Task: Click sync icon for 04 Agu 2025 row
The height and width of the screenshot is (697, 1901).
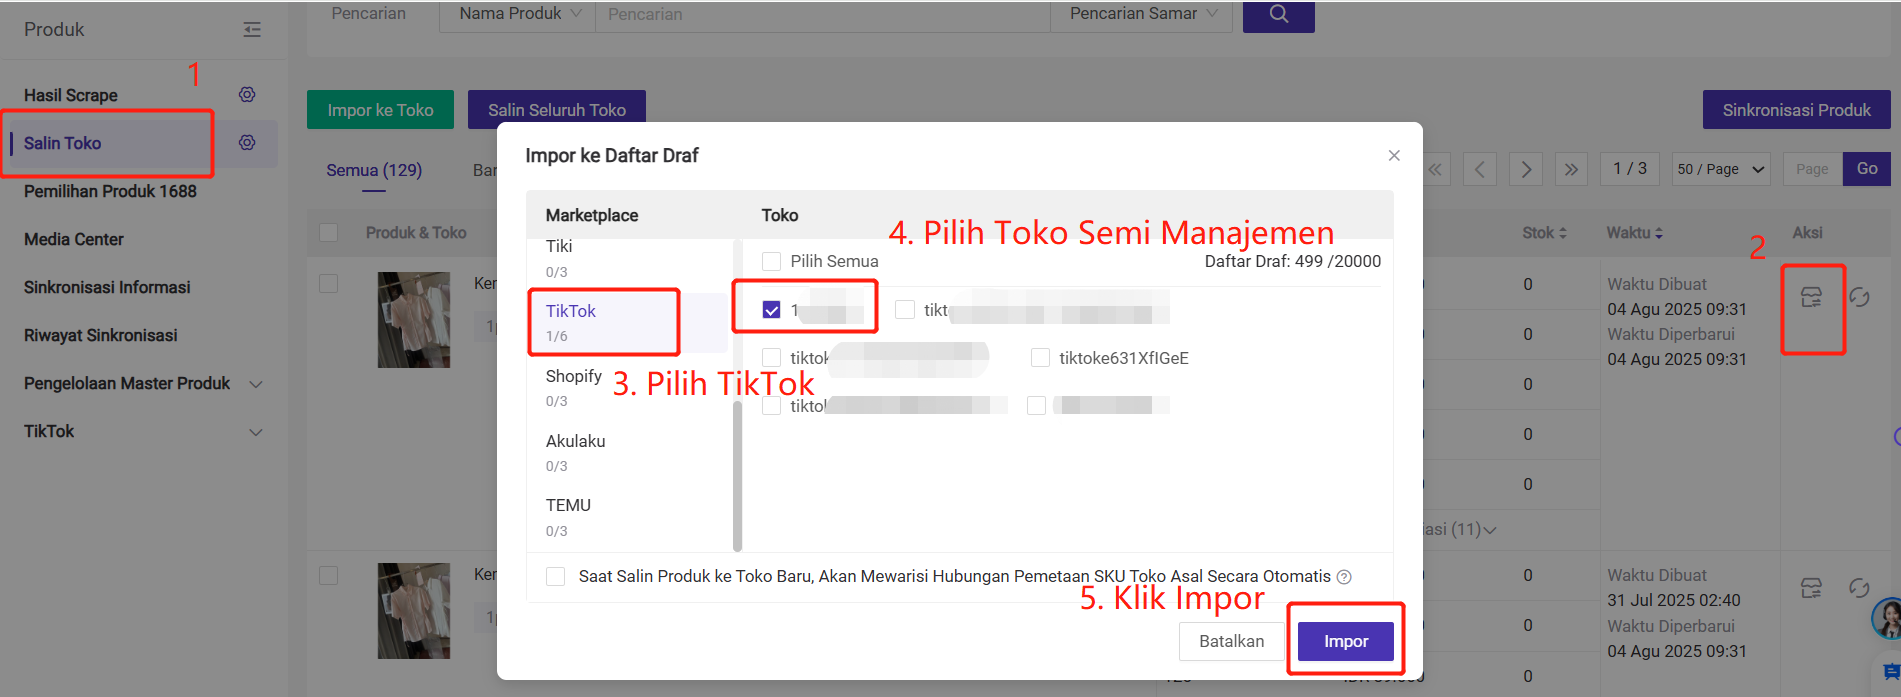Action: (x=1859, y=297)
